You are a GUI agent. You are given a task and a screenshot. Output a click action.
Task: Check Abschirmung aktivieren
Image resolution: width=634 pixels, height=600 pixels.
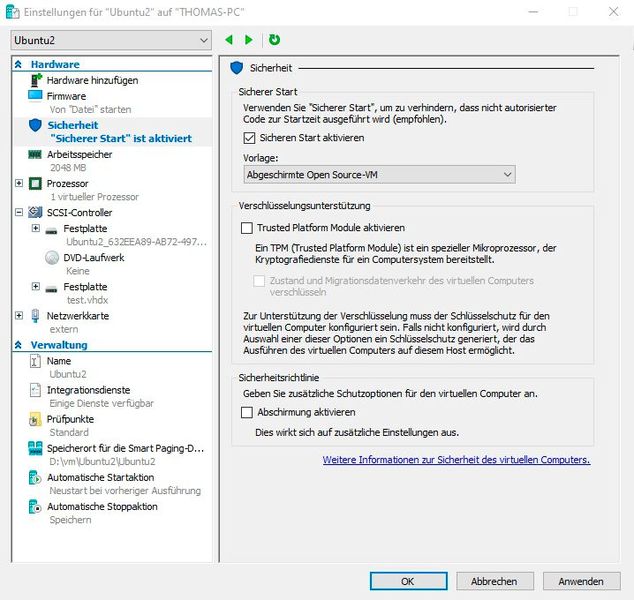pyautogui.click(x=247, y=412)
